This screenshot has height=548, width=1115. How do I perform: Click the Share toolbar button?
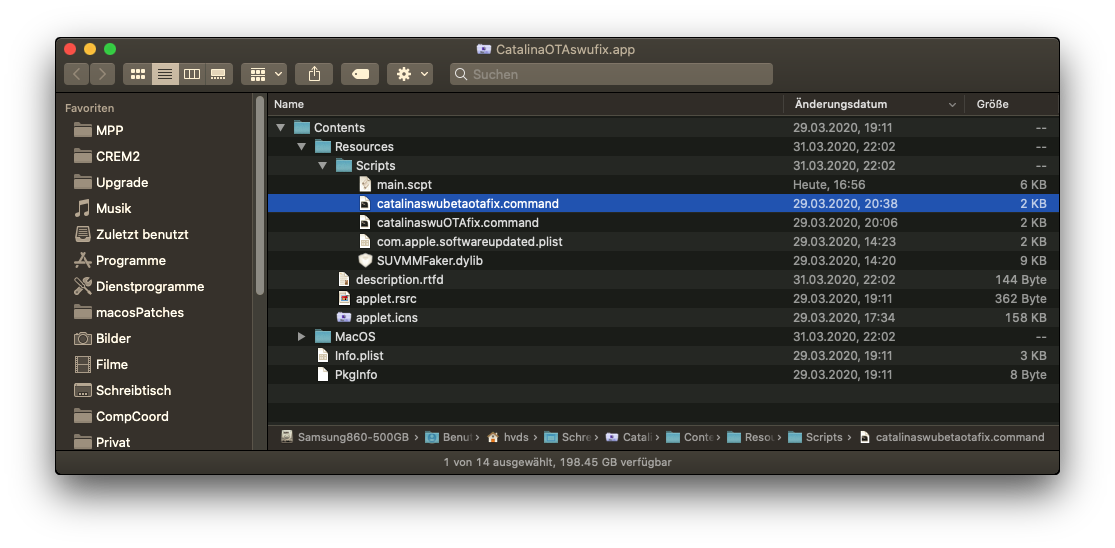[x=314, y=74]
